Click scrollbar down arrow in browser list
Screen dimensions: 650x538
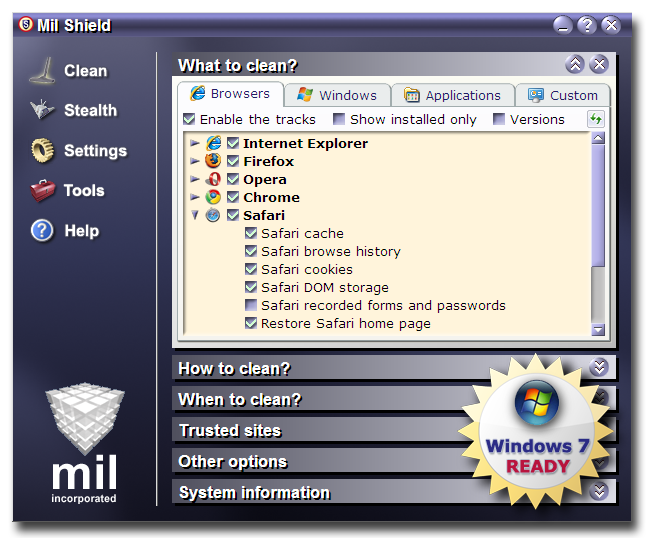tap(598, 330)
